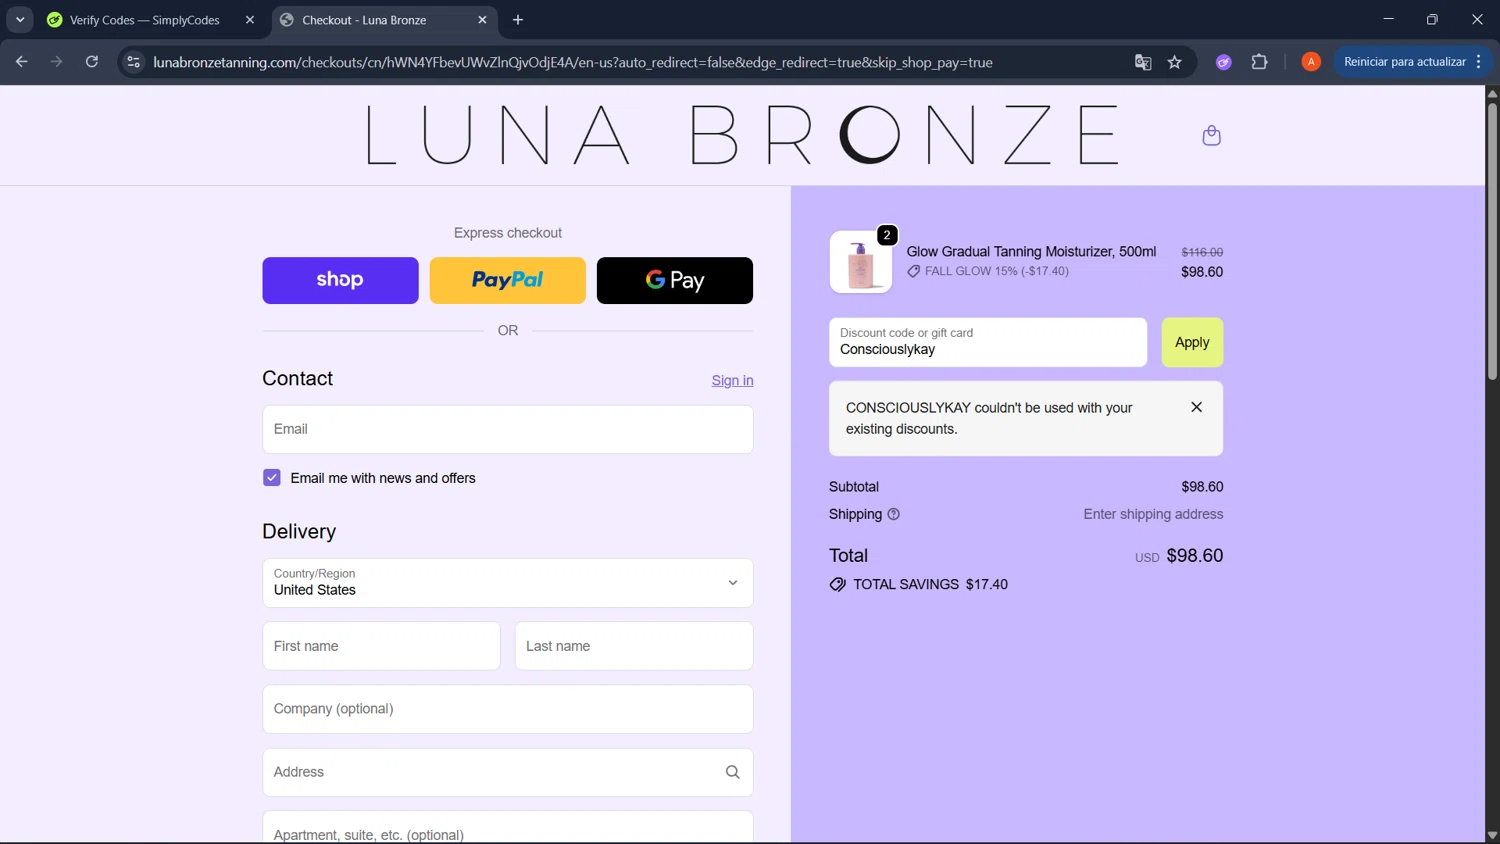The height and width of the screenshot is (844, 1500).
Task: Click the browser forward arrow
Action: point(57,62)
